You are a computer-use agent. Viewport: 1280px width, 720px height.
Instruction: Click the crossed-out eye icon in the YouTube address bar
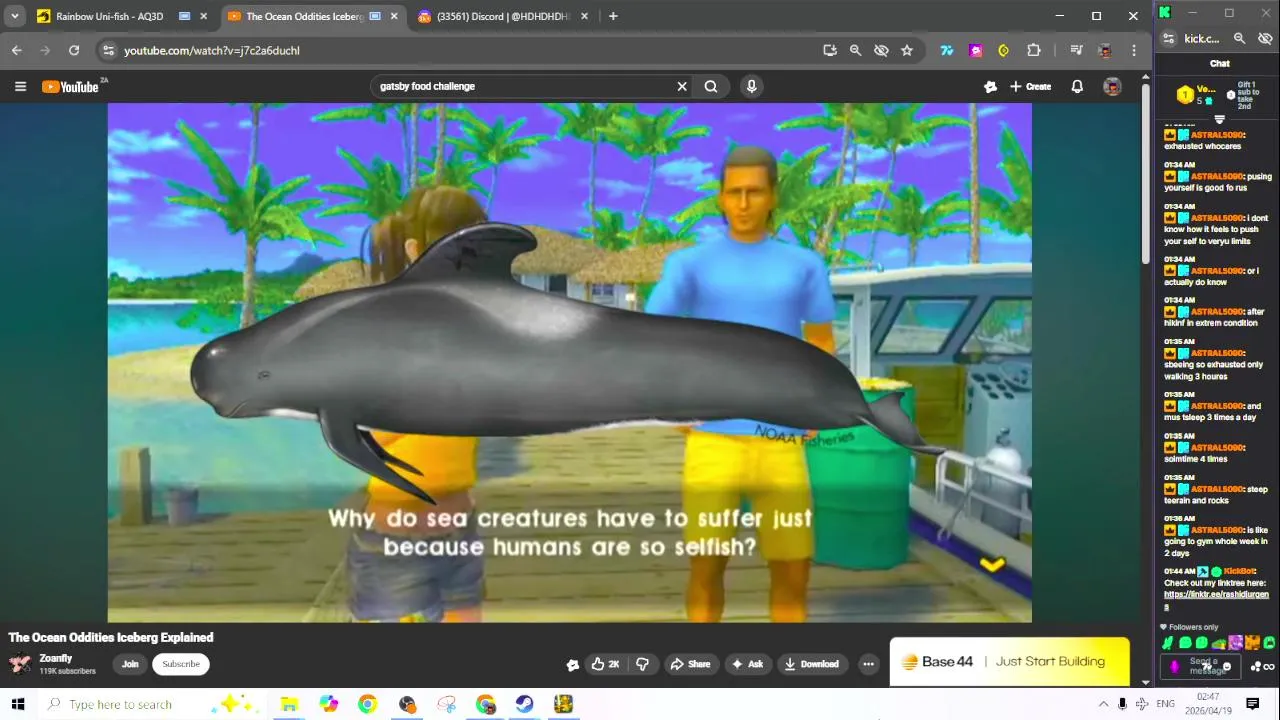pos(881,50)
